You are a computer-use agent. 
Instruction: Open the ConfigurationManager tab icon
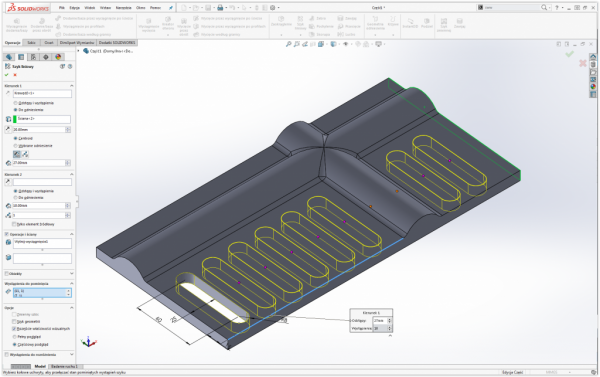33,57
